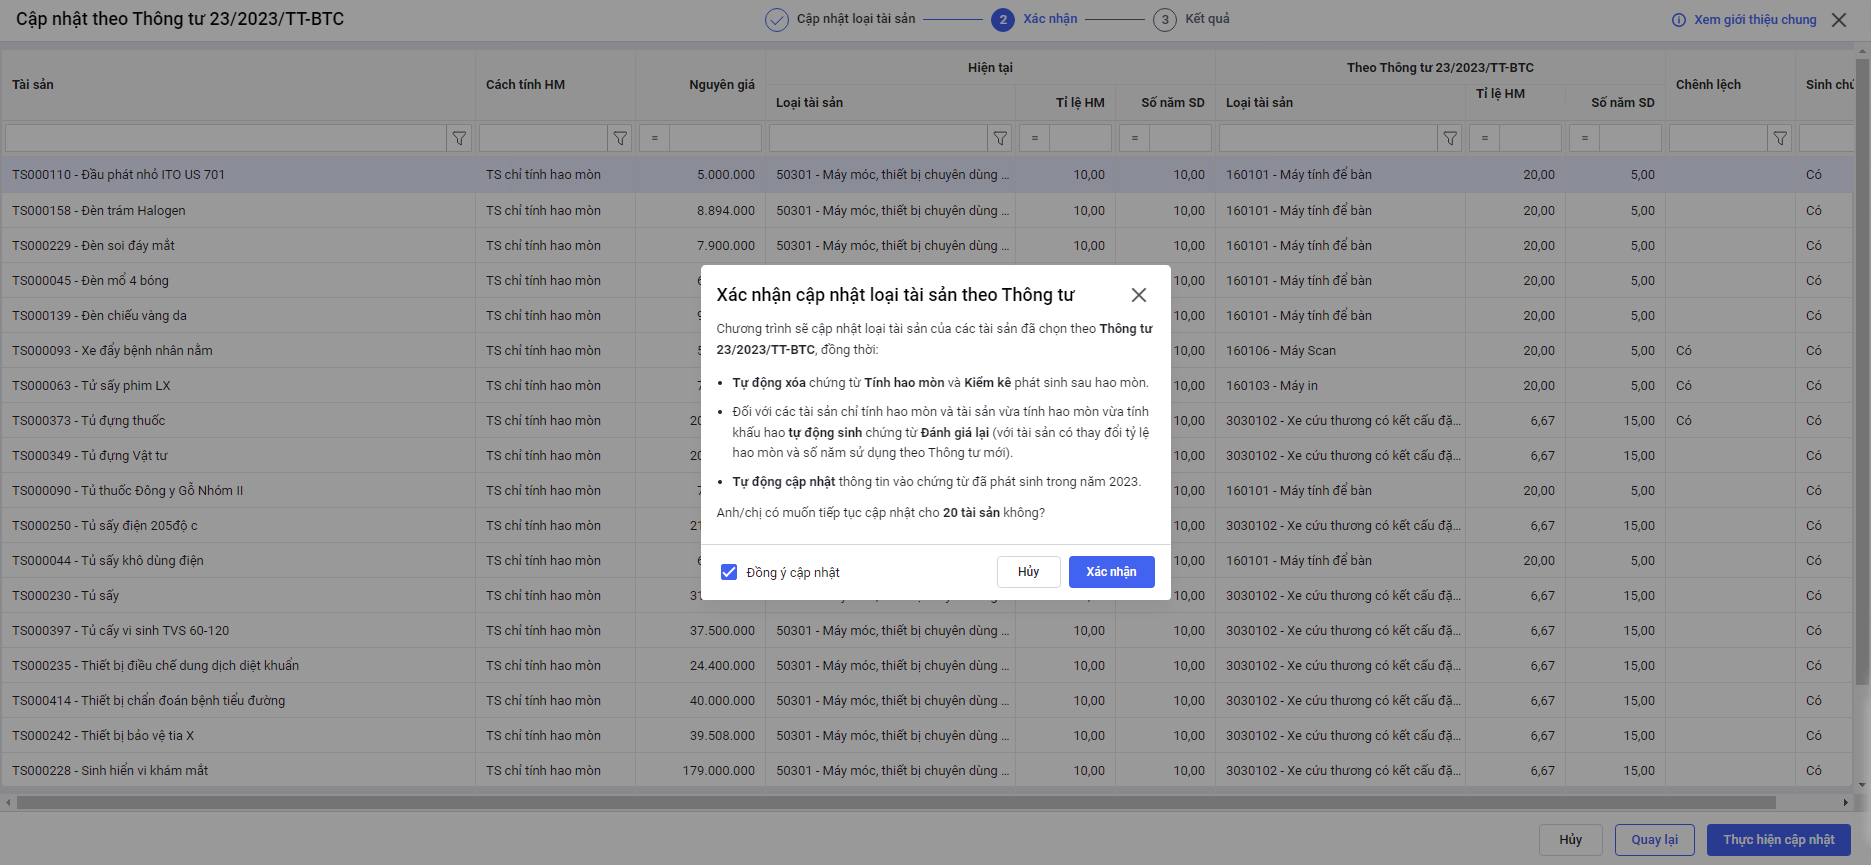
Task: Close the Xác nhận cập nhật confirmation dialog
Action: coord(1138,295)
